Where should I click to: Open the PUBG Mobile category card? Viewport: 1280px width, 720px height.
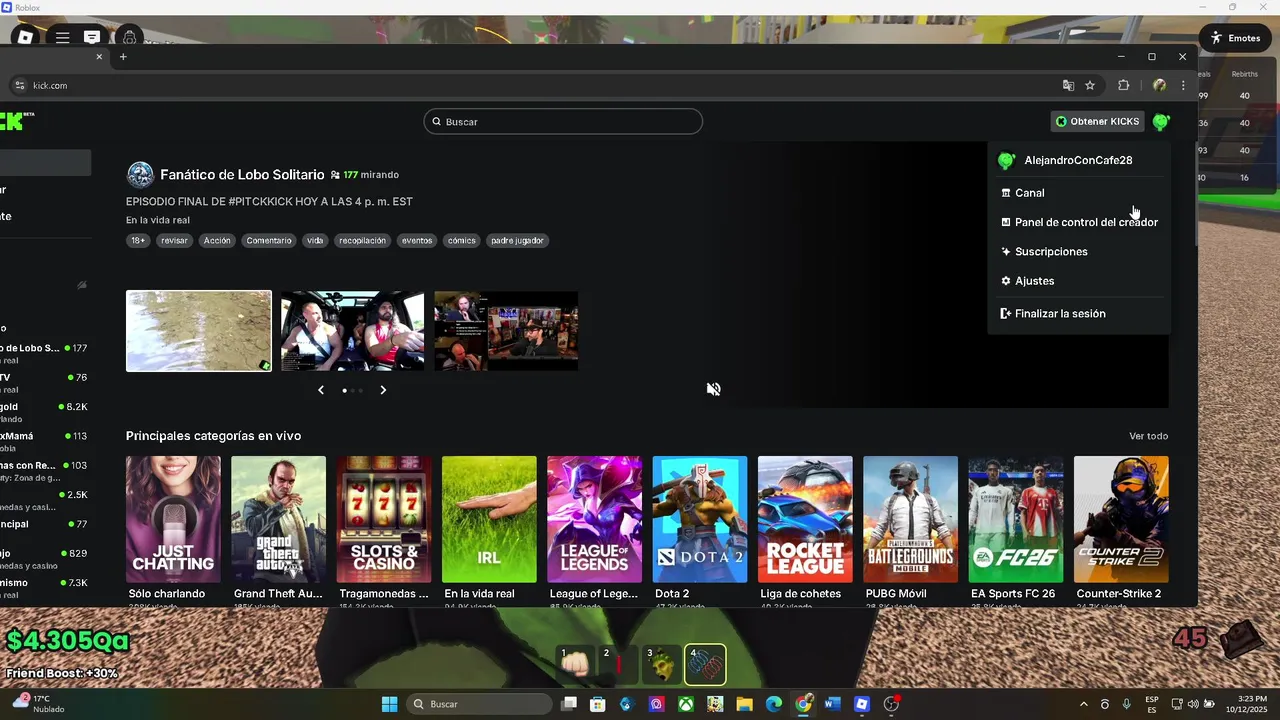coord(910,519)
